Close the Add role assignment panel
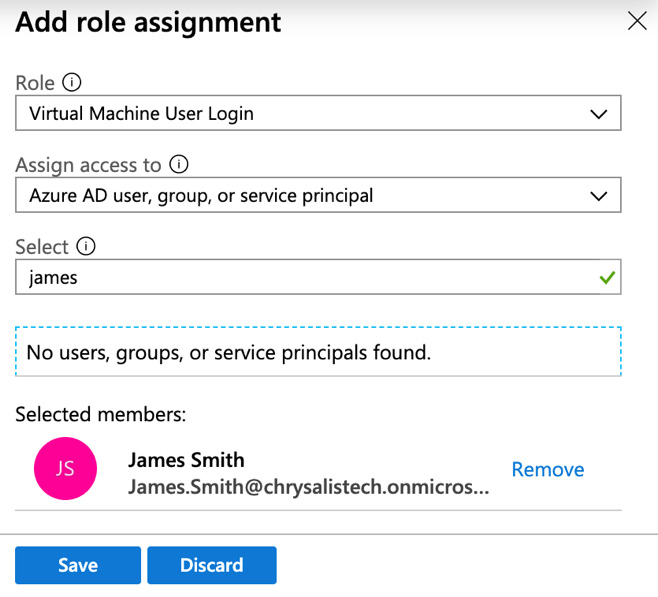Image resolution: width=658 pixels, height=597 pixels. [x=636, y=21]
